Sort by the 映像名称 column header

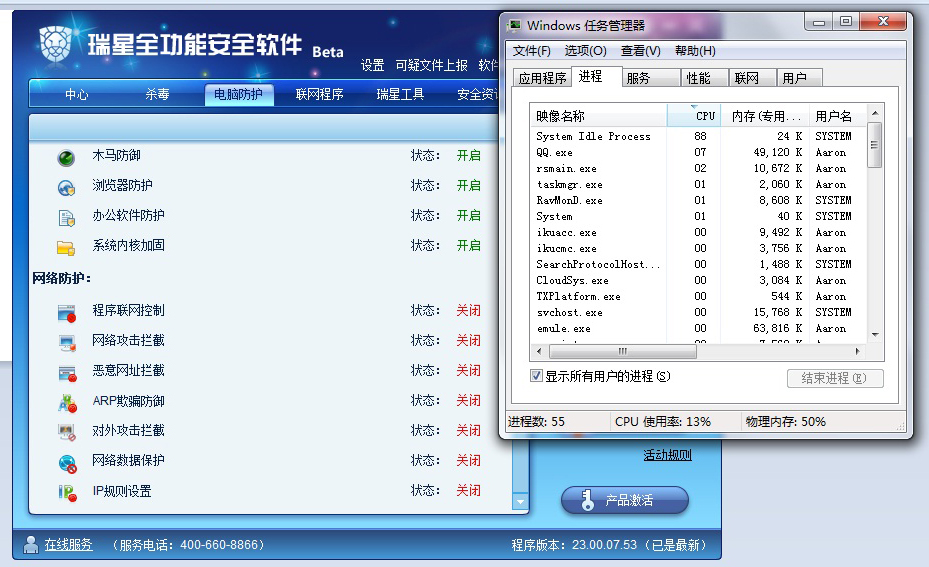599,116
